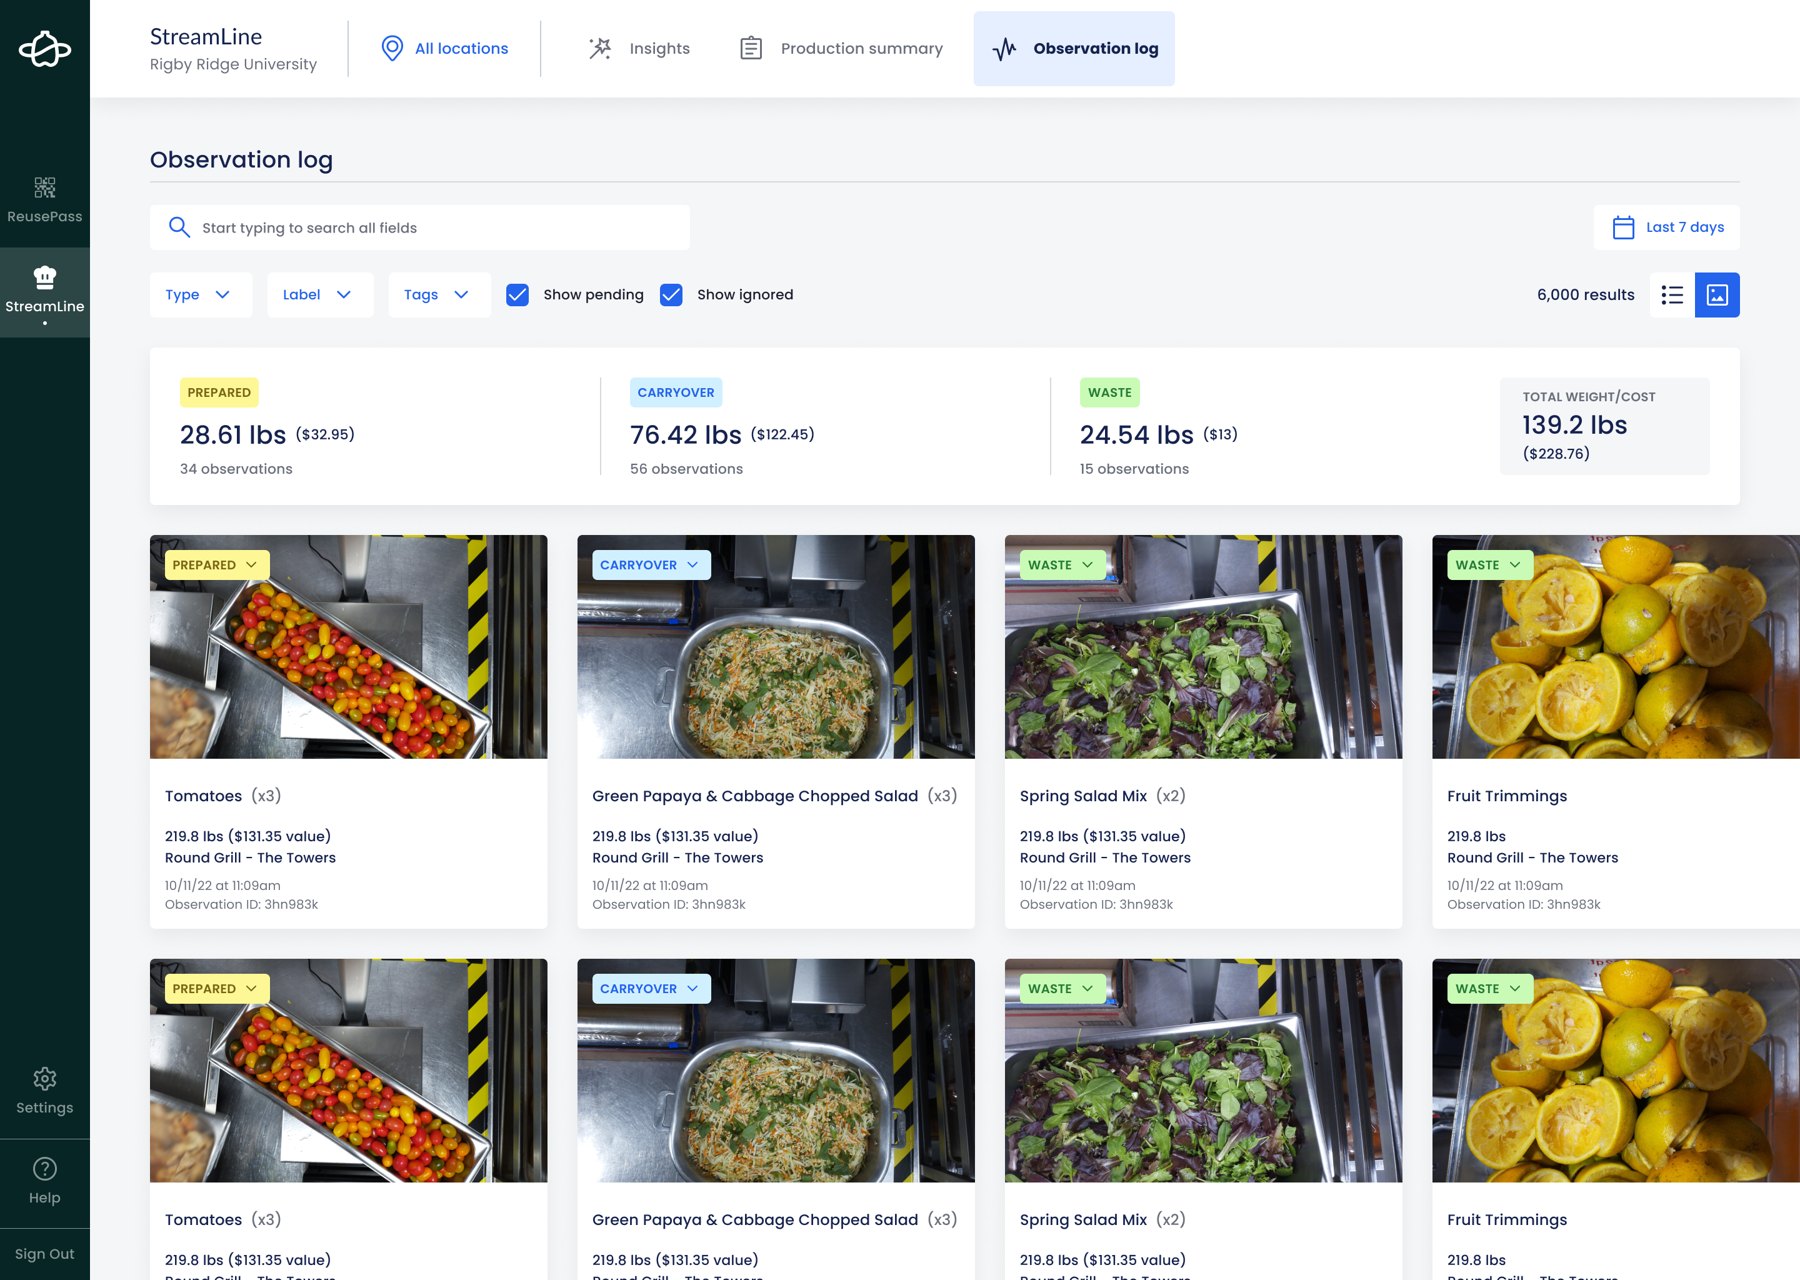Viewport: 1800px width, 1280px height.
Task: Change the Last 7 days date range
Action: [x=1667, y=227]
